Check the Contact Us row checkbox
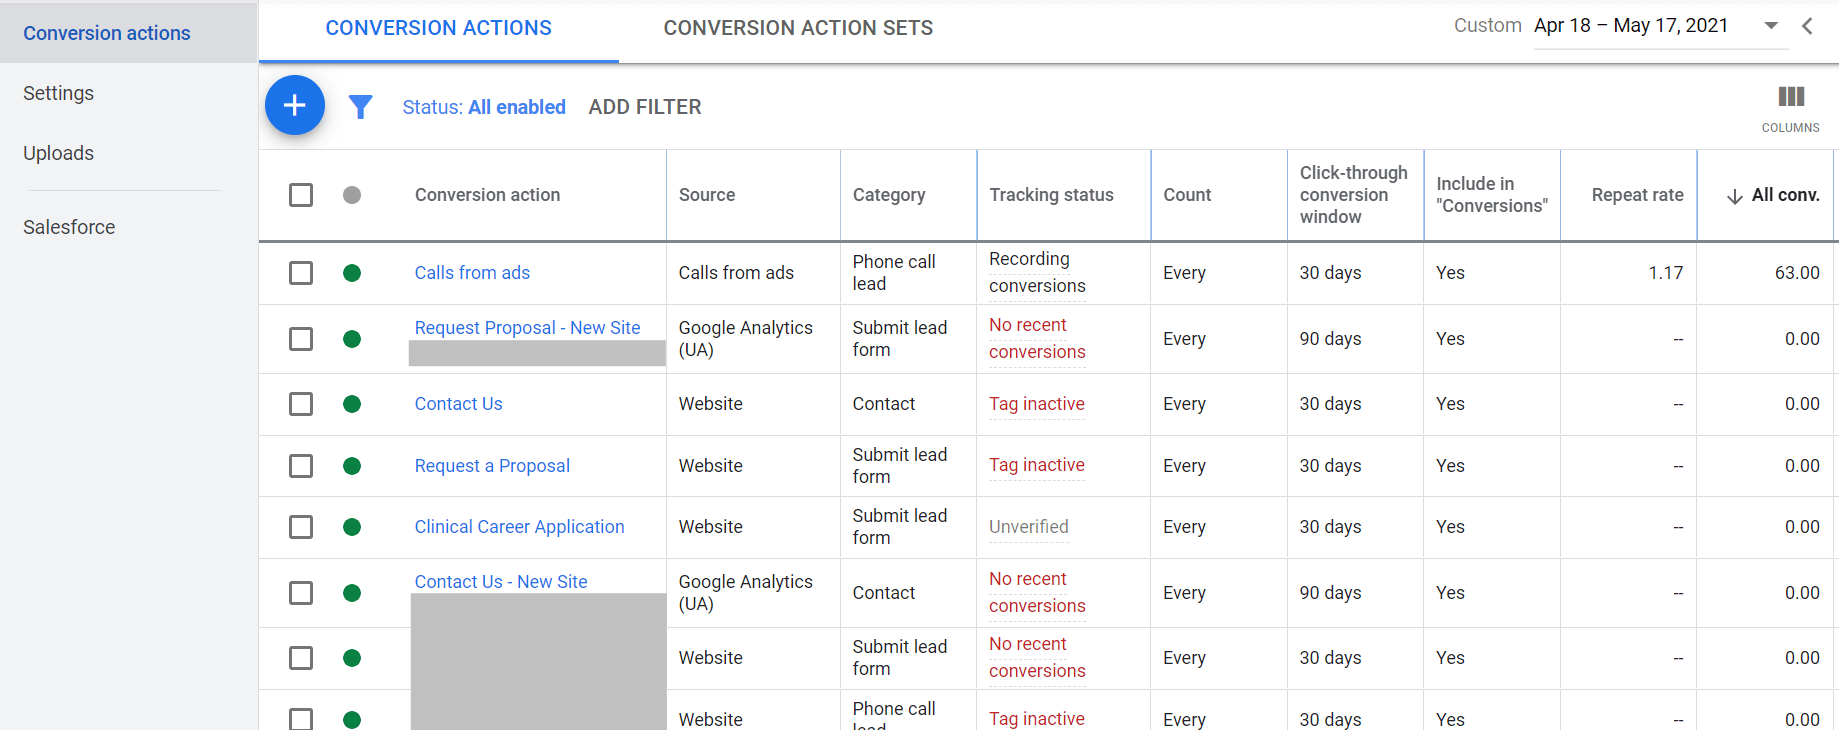 coord(301,404)
